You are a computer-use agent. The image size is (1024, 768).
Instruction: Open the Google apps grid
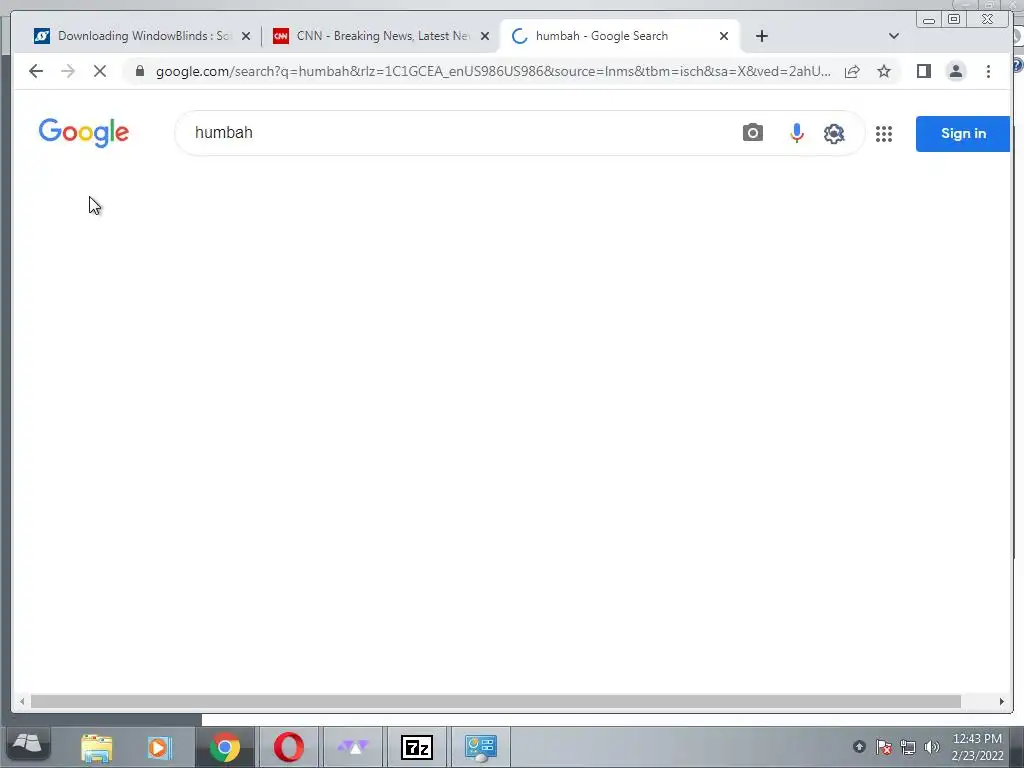point(884,134)
